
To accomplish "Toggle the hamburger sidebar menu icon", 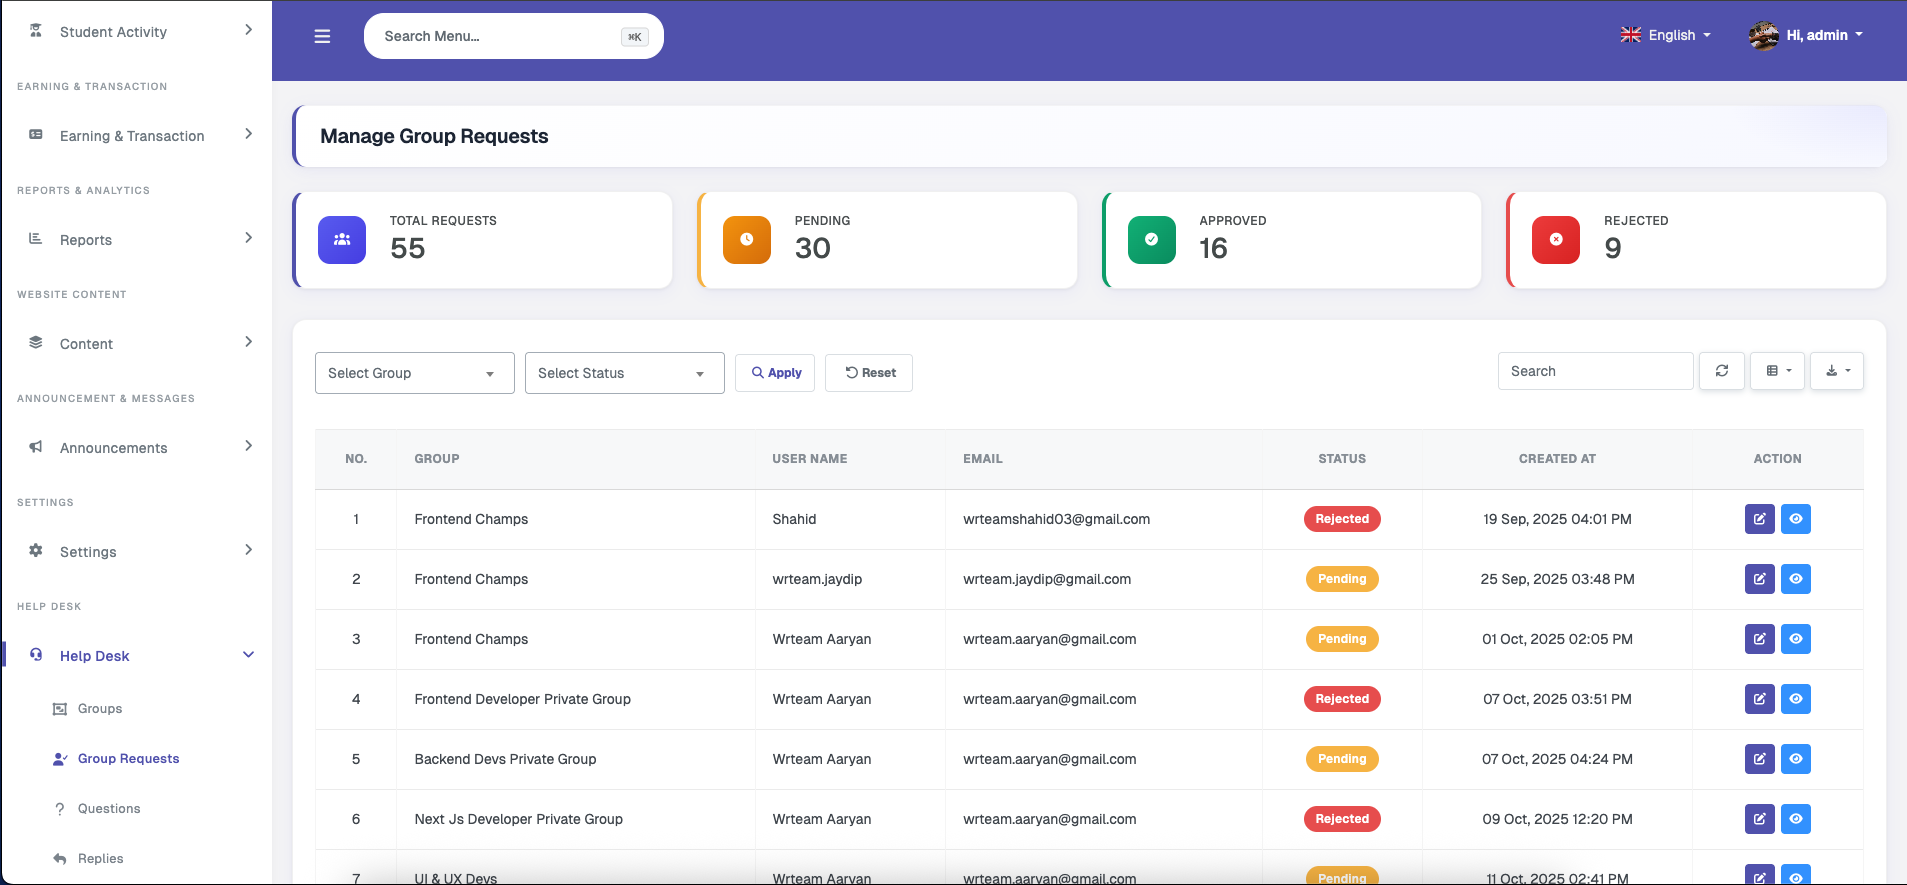I will [x=322, y=36].
